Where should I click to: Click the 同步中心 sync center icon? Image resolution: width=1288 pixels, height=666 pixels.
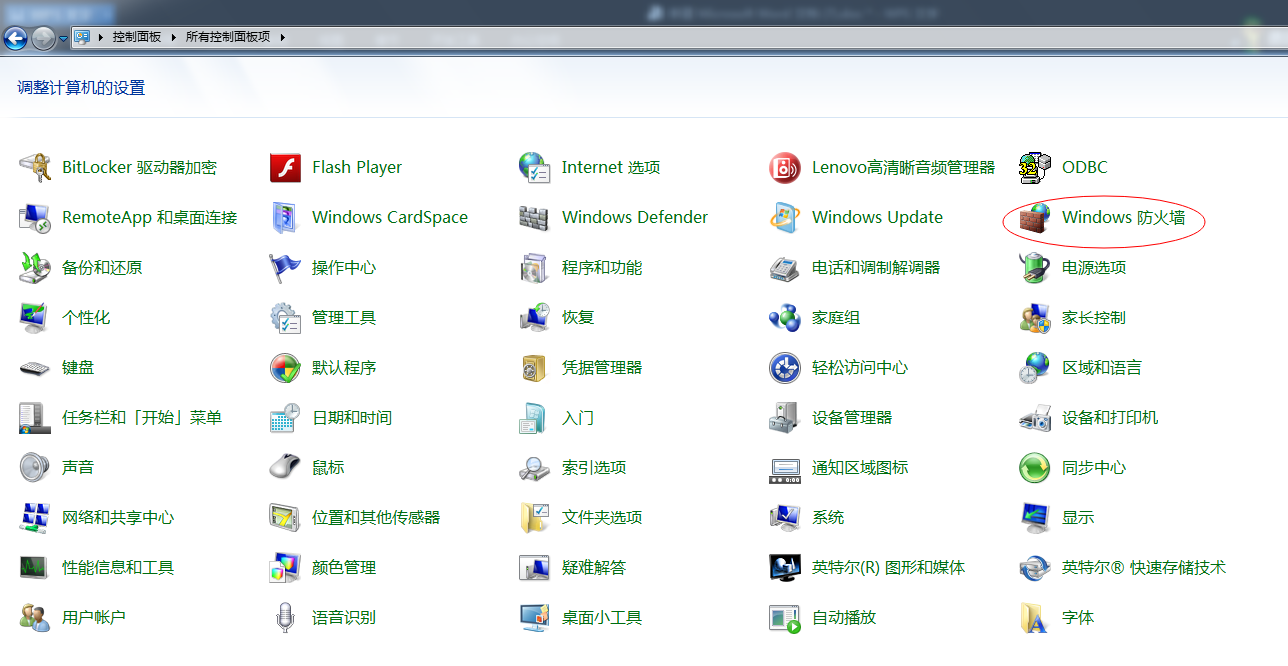(1034, 468)
